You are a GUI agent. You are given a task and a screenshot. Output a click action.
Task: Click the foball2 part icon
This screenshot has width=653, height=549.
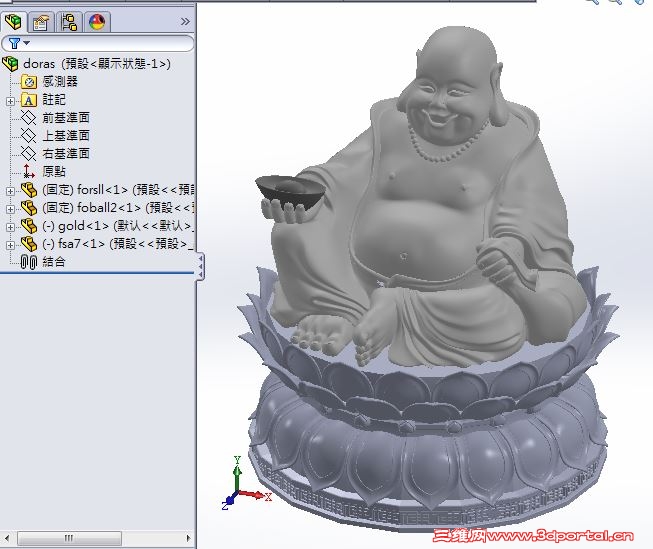click(x=29, y=208)
